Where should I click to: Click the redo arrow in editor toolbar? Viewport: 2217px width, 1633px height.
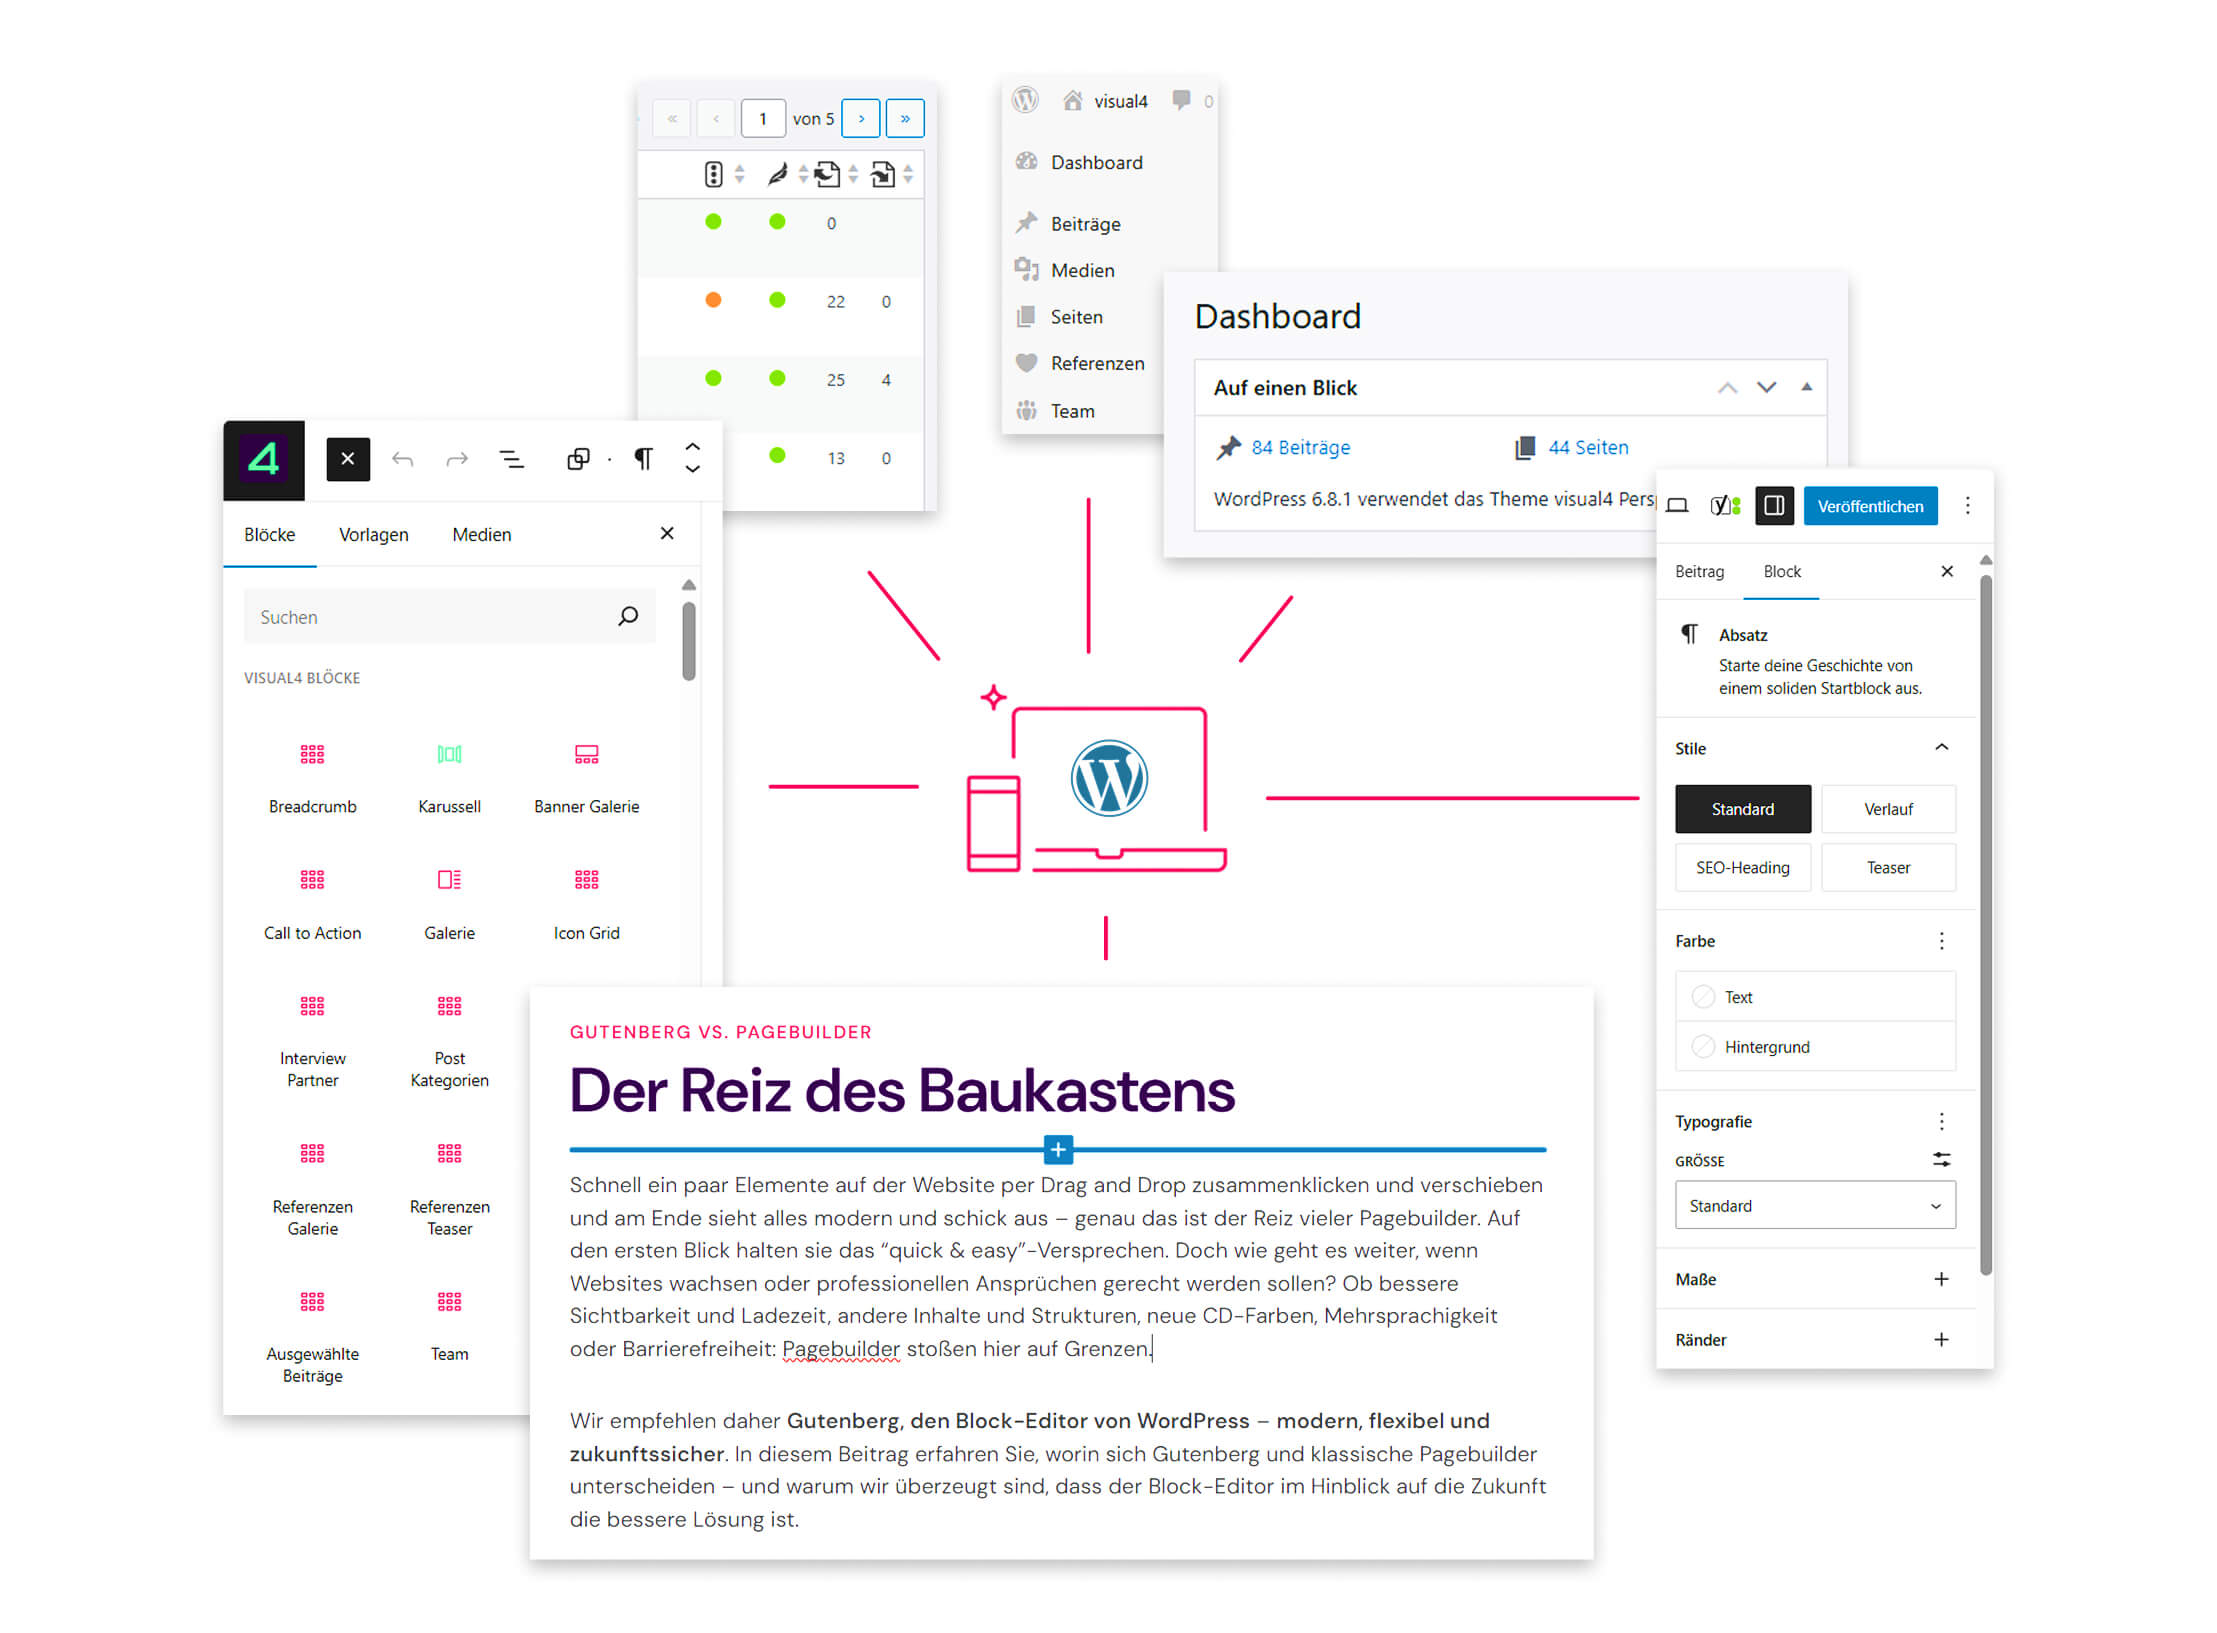pyautogui.click(x=457, y=459)
